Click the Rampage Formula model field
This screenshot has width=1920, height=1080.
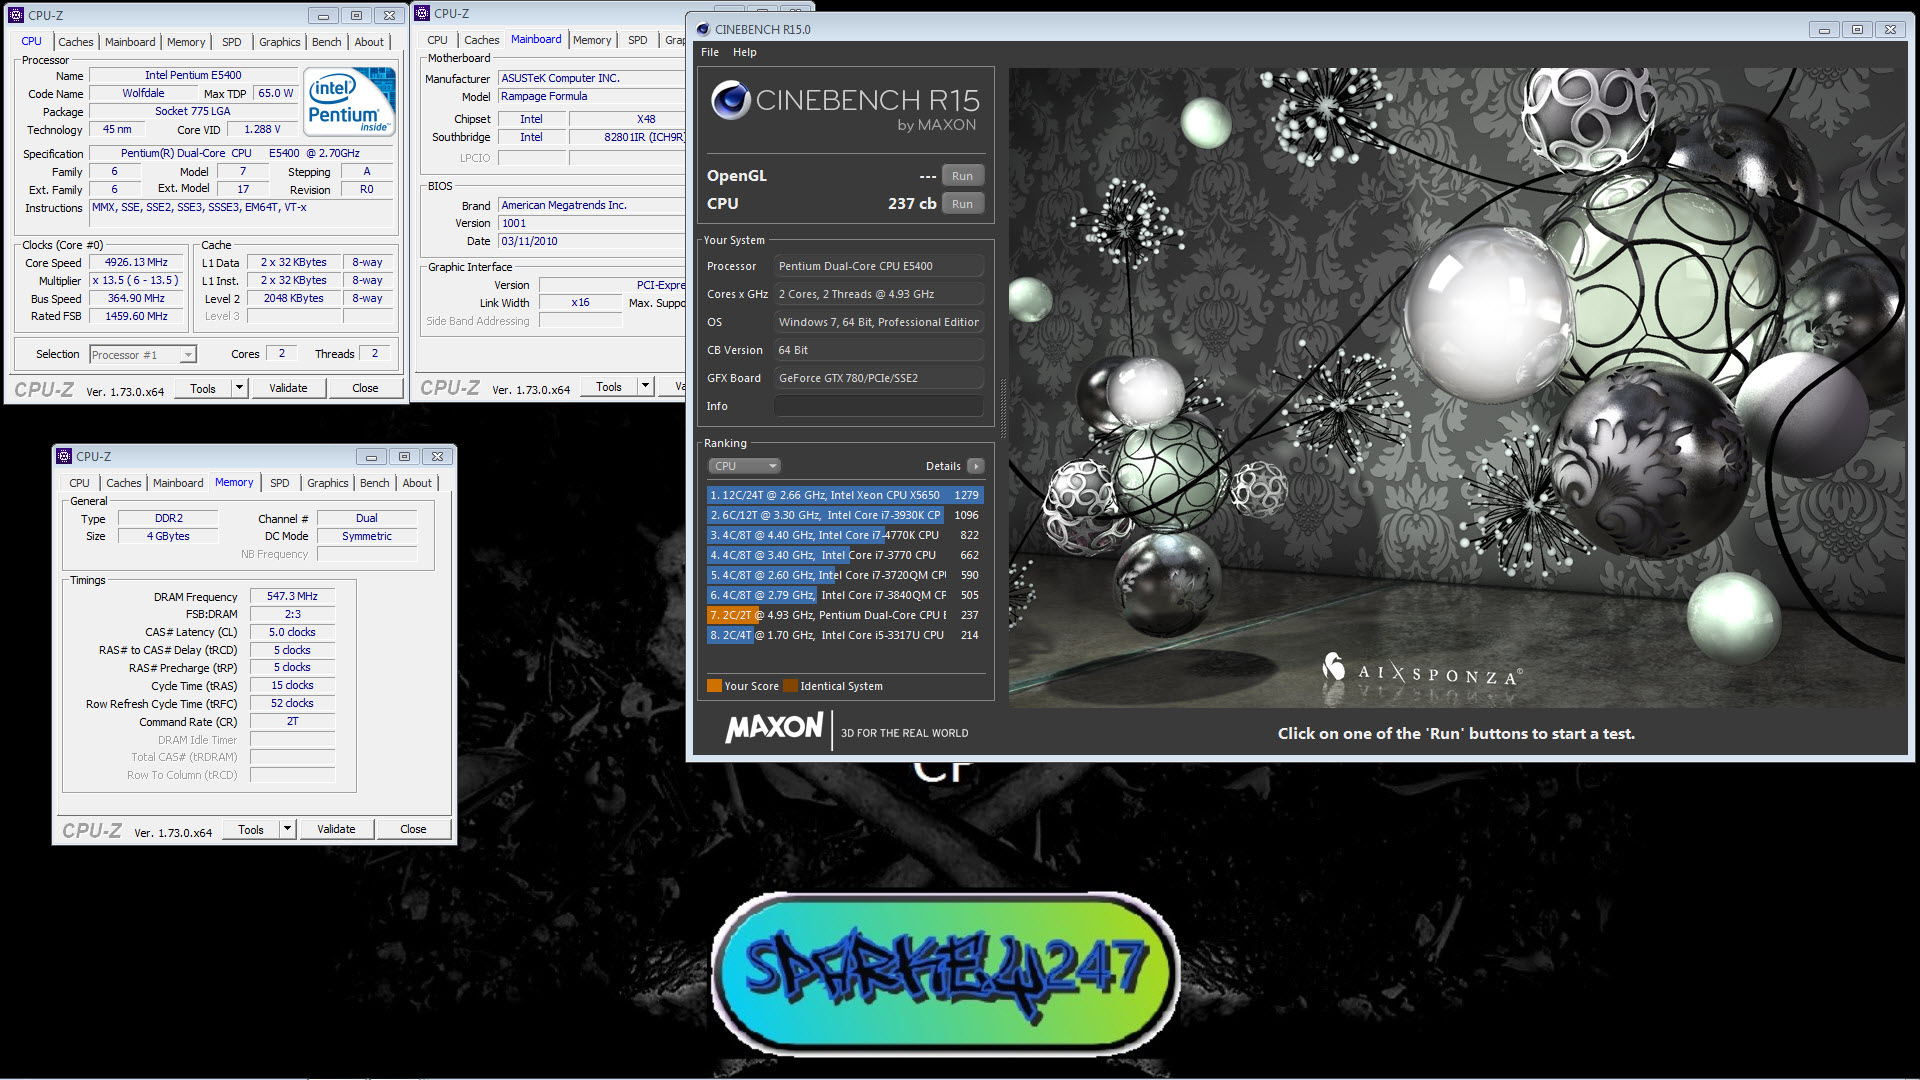click(592, 96)
